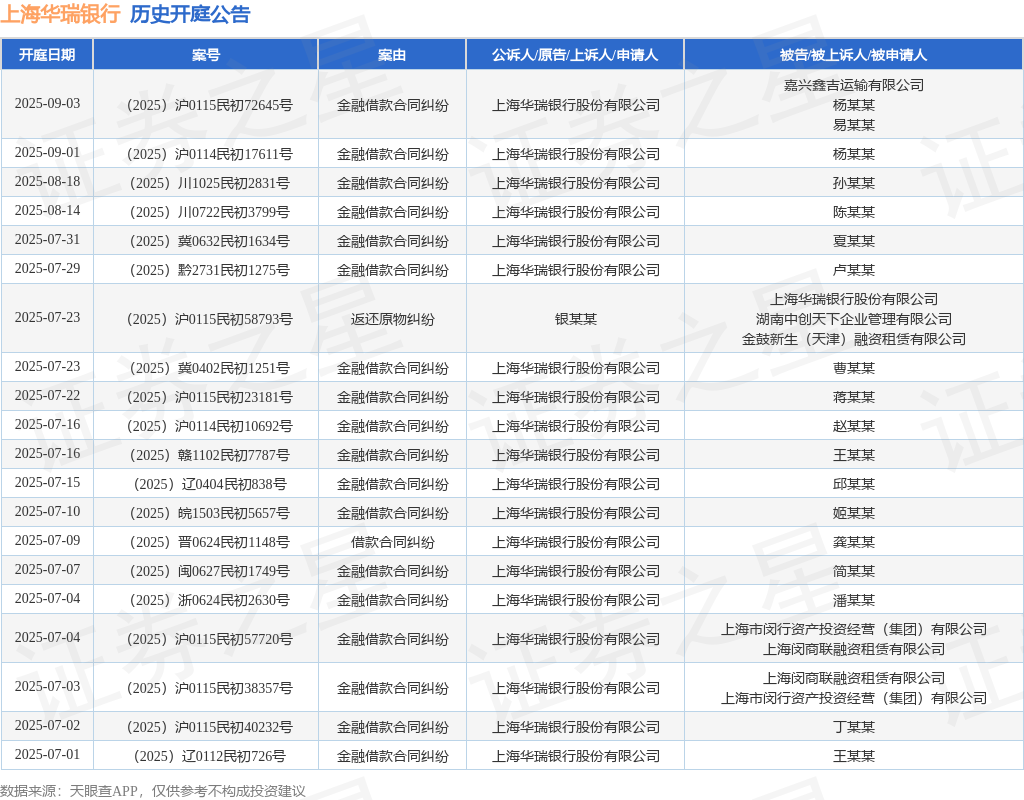Select case number 沪0115民初38357号
This screenshot has height=800, width=1024.
tap(210, 688)
